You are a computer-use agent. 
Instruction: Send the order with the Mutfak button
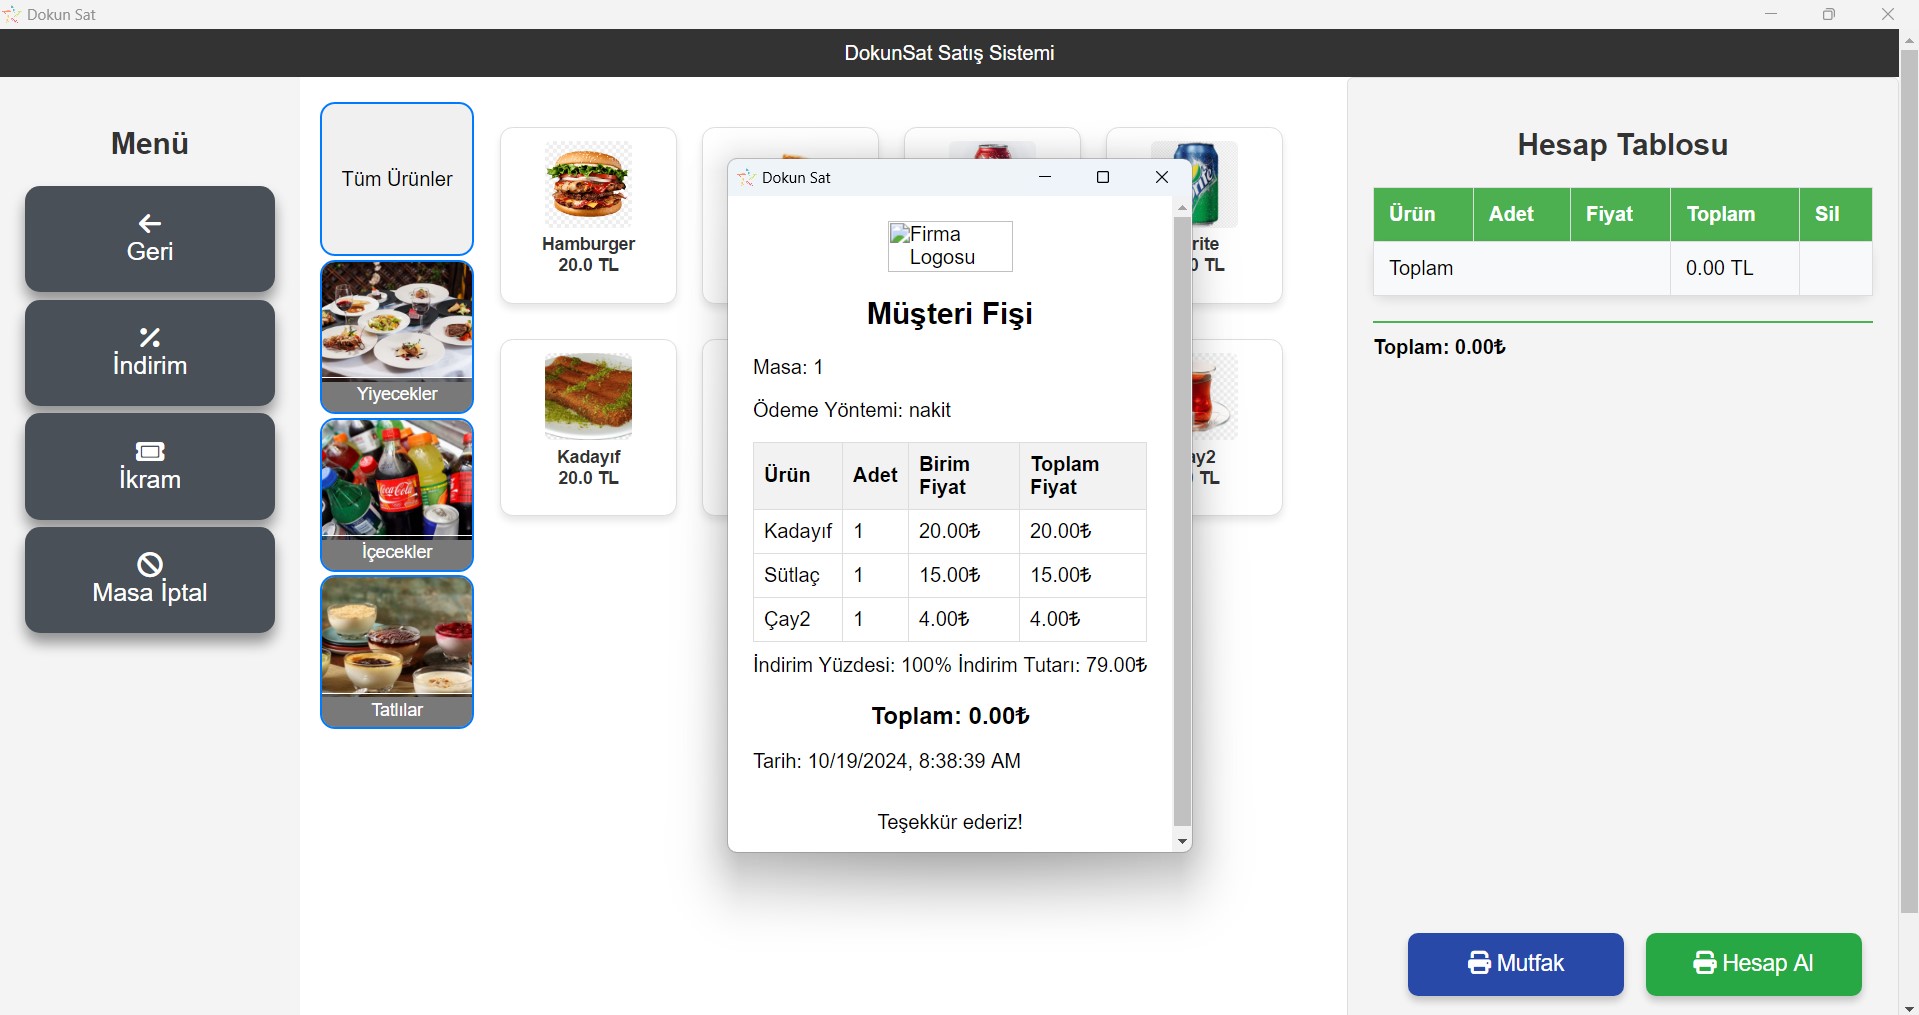(1515, 963)
